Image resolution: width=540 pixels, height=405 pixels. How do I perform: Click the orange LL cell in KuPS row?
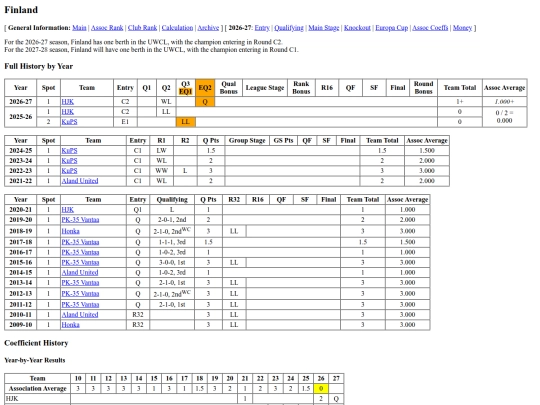point(186,122)
